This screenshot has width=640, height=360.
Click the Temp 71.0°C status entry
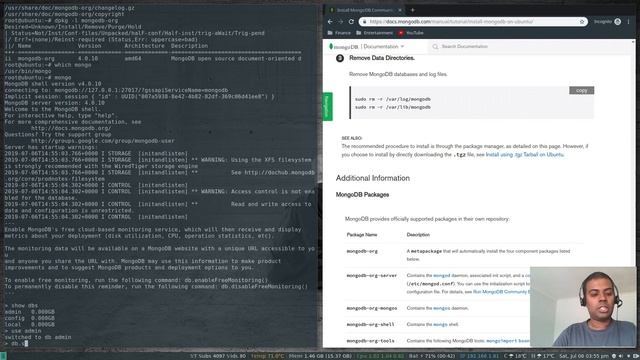[267, 356]
